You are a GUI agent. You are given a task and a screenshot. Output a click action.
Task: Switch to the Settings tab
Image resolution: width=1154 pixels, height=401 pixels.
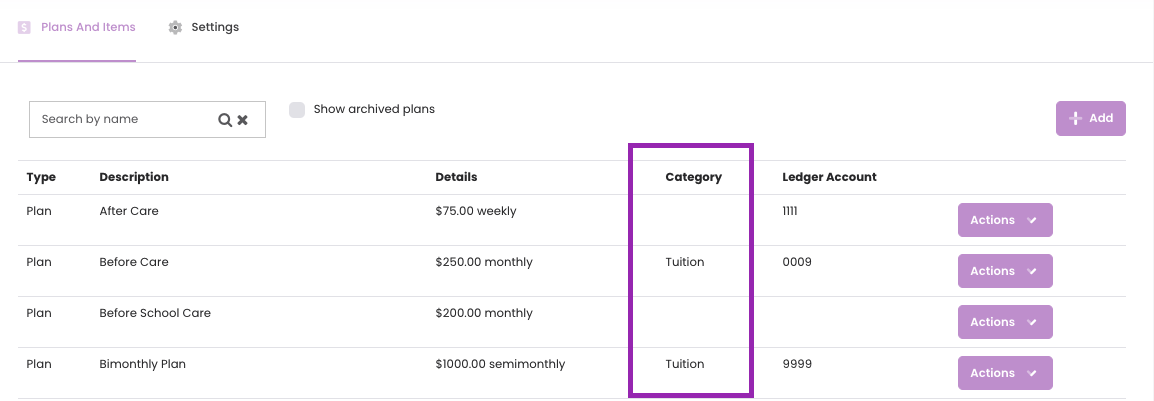[x=203, y=27]
